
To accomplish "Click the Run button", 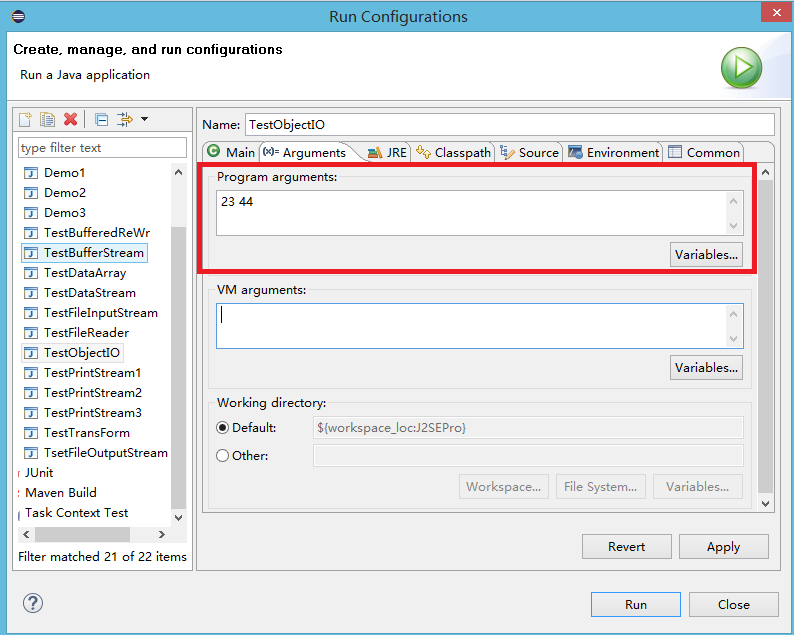I will click(x=636, y=605).
